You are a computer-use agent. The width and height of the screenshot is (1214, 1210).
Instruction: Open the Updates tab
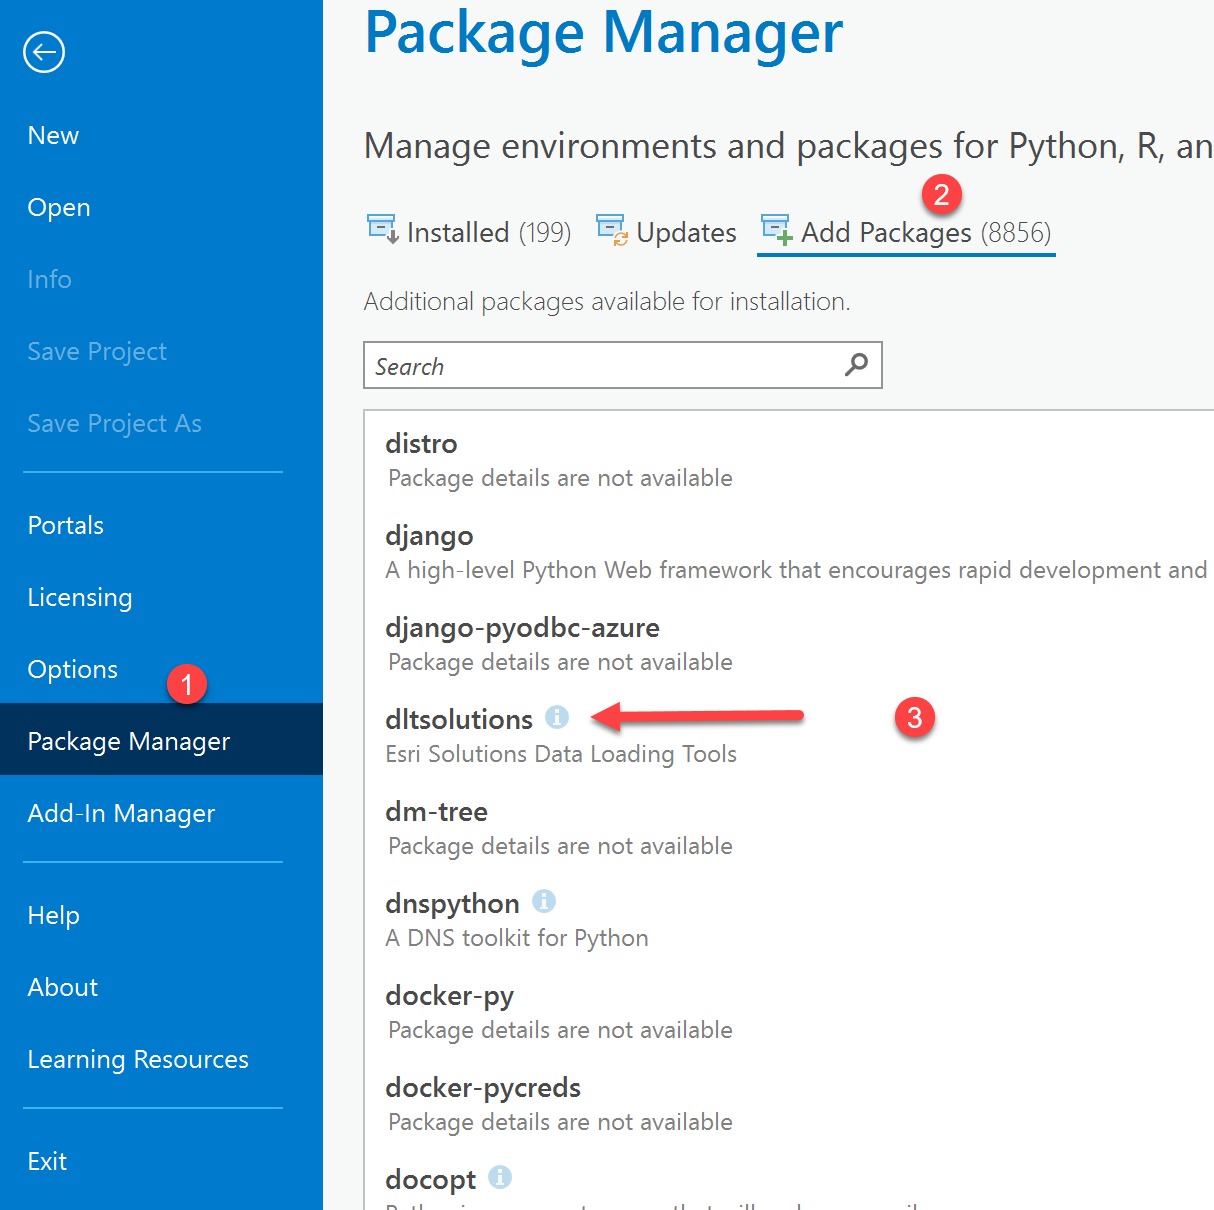686,233
